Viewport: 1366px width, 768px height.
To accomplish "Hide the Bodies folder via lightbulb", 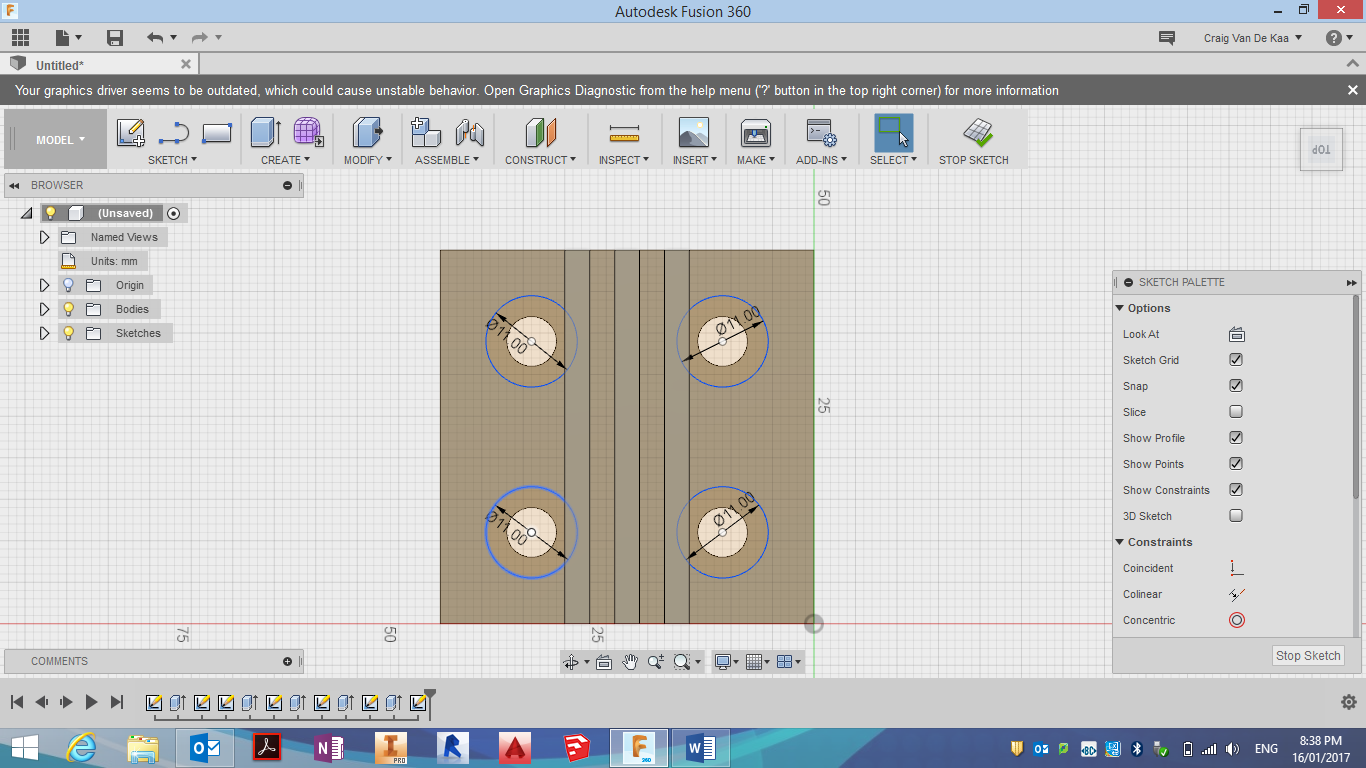I will (x=68, y=309).
